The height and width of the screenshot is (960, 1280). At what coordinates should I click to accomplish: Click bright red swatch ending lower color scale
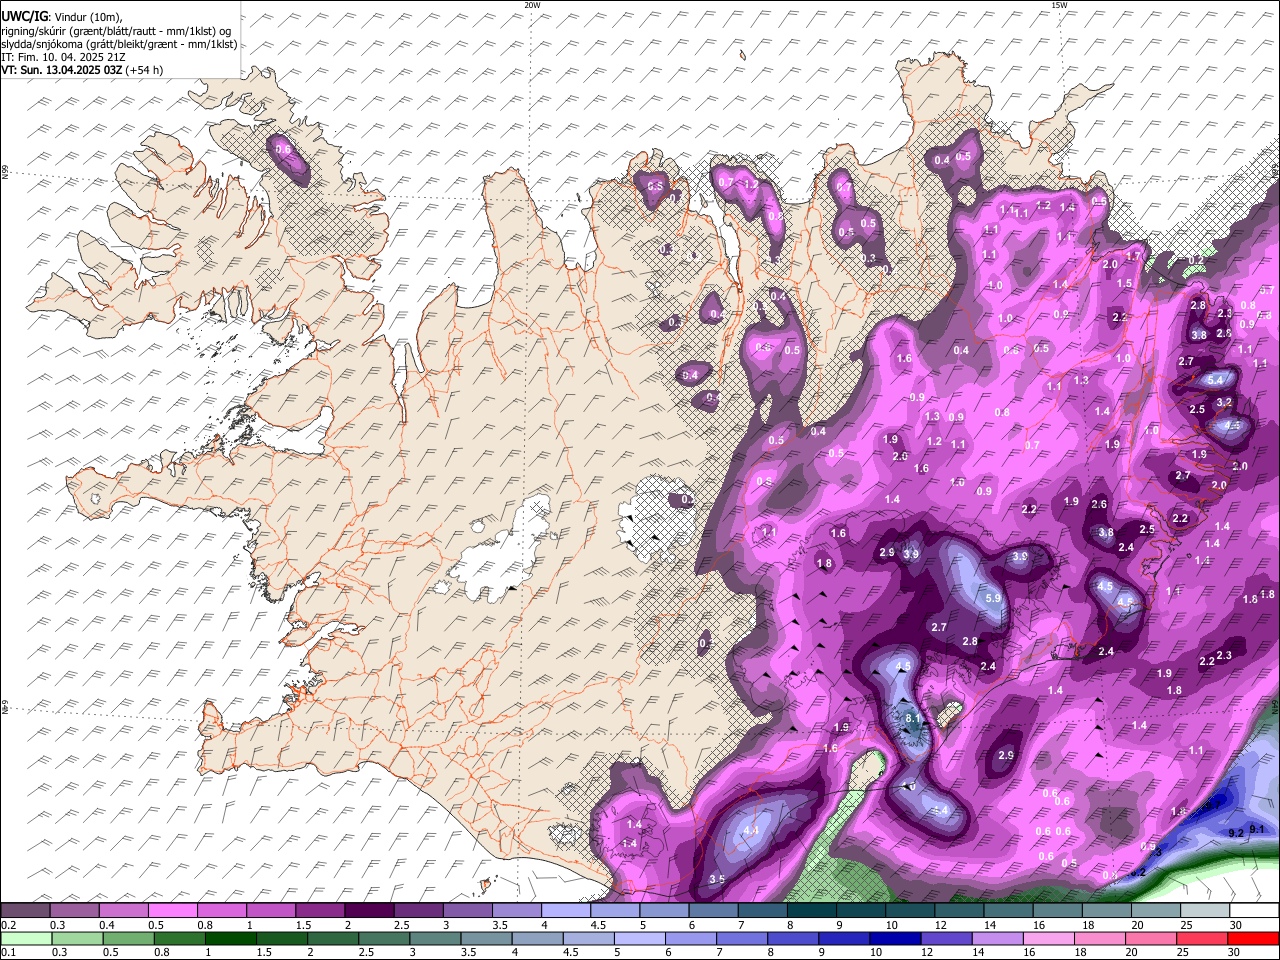1254,938
